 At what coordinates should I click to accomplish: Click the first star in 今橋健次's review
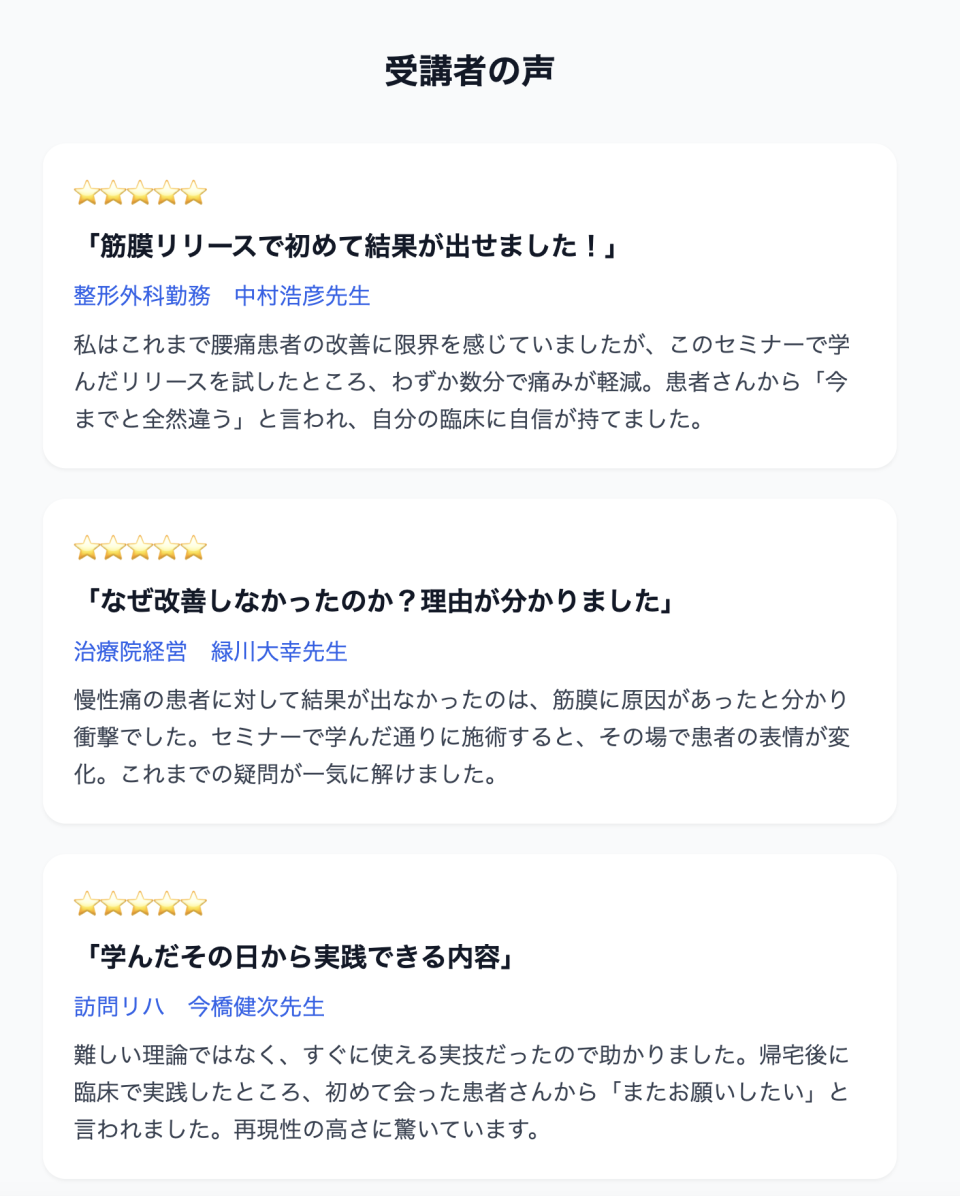click(x=87, y=904)
